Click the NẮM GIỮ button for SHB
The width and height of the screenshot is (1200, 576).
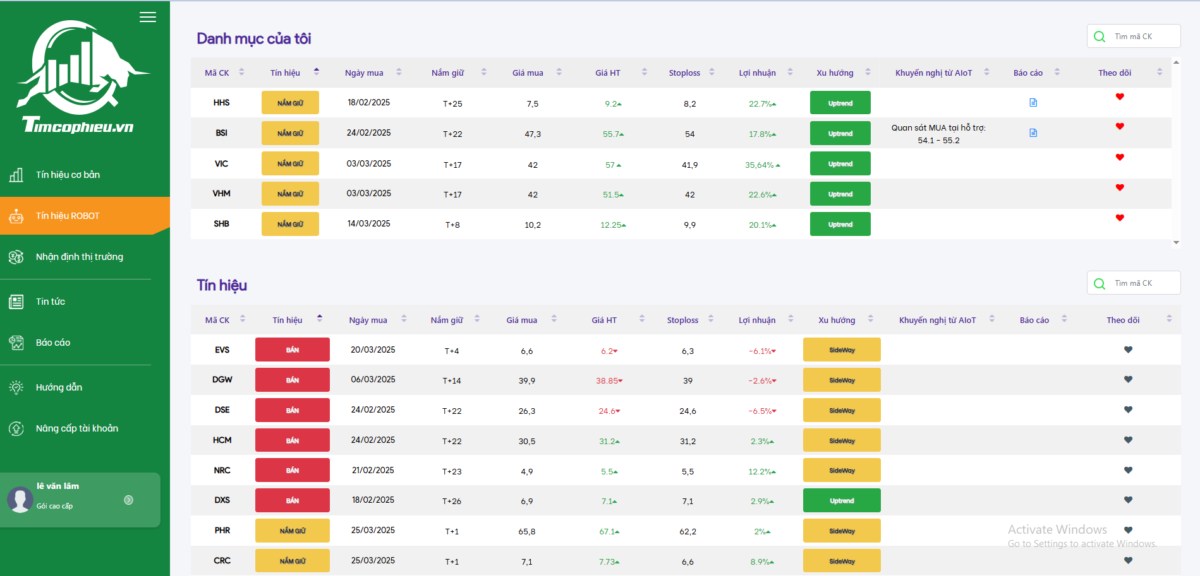pos(290,224)
